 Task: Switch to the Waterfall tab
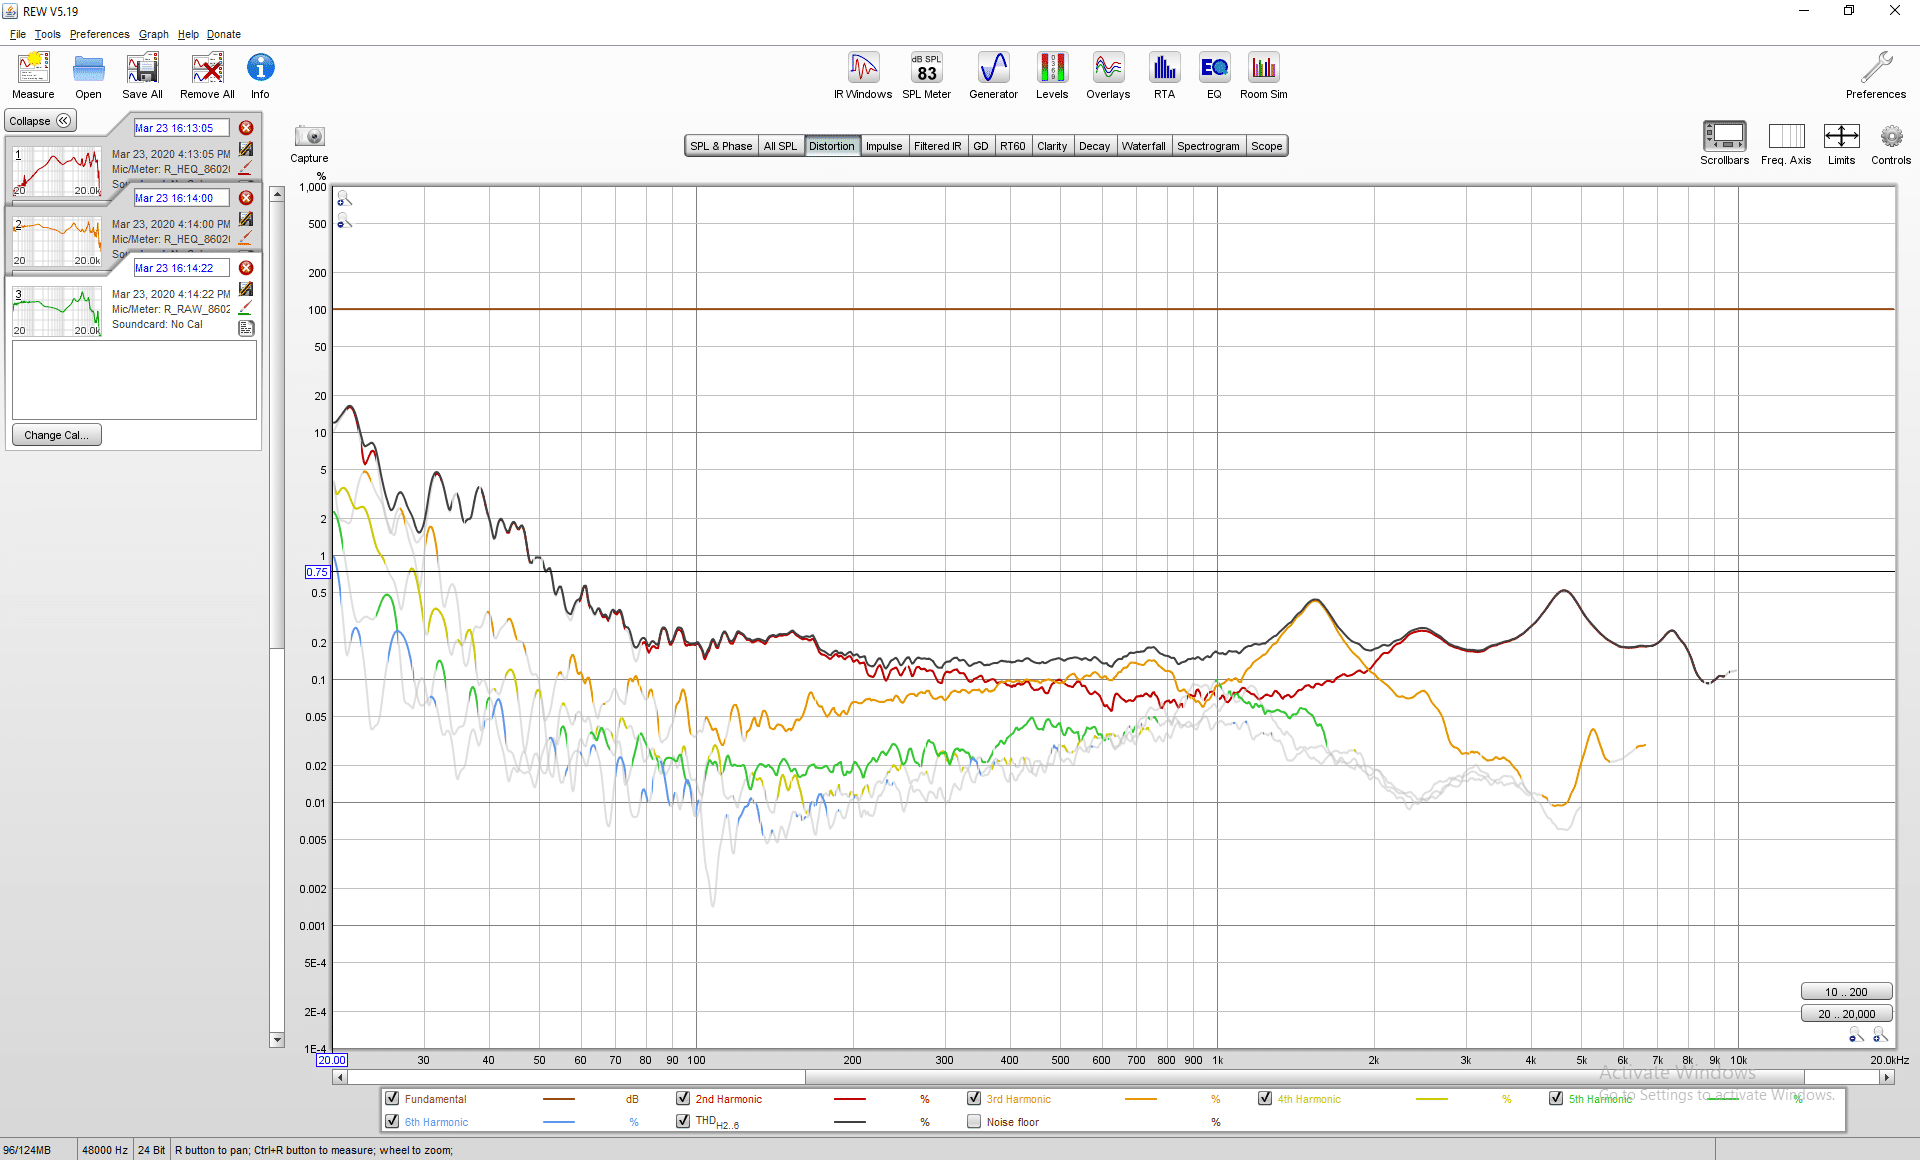point(1143,146)
